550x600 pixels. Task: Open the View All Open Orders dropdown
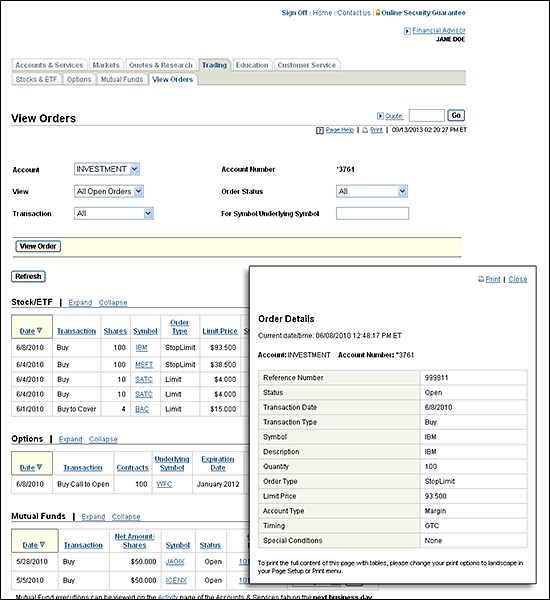[x=109, y=191]
